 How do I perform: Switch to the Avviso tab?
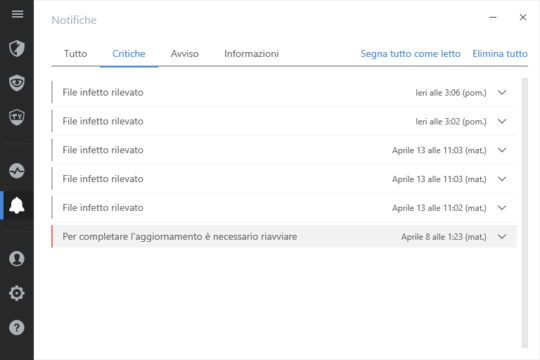[185, 54]
